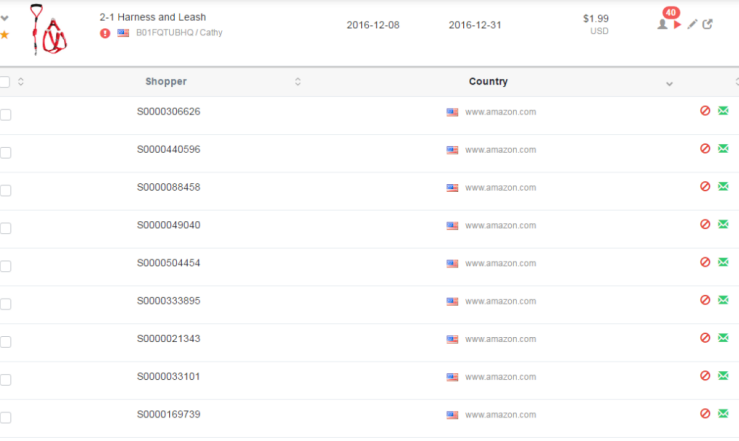
Task: Click the Country column header
Action: [x=488, y=82]
